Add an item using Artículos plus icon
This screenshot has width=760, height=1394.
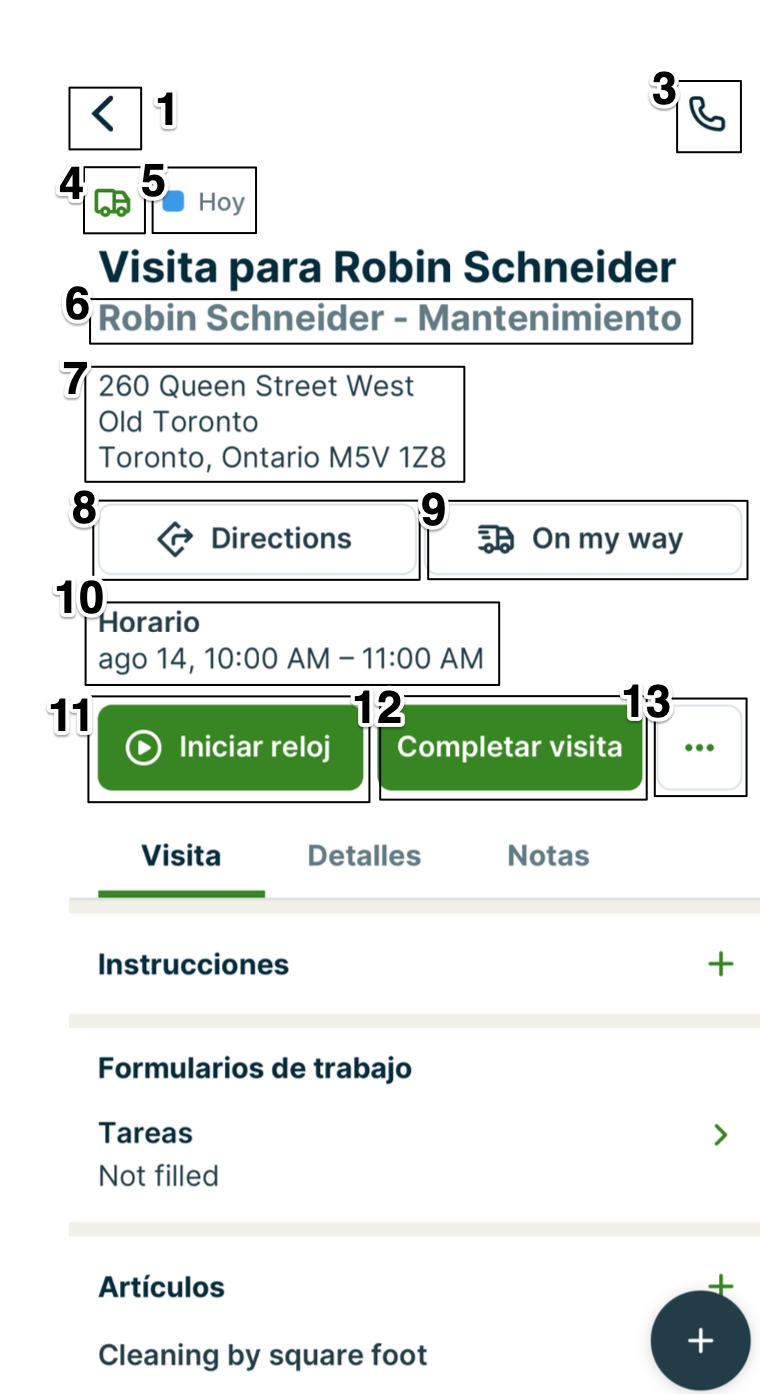click(x=720, y=1284)
